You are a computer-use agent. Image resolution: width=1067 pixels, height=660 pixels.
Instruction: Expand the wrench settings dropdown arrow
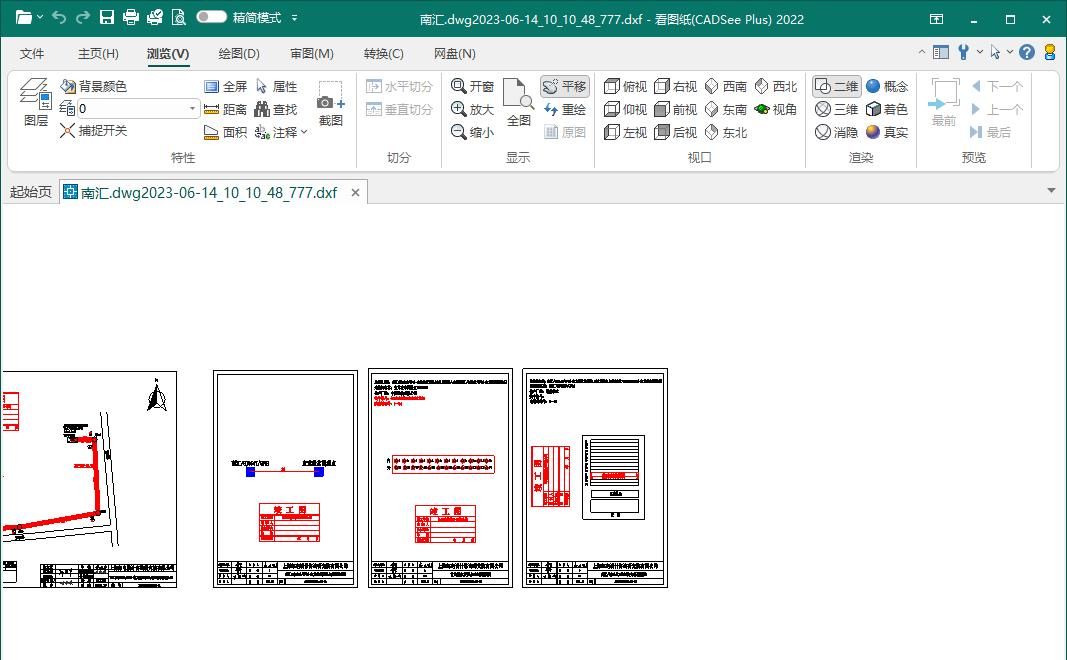979,52
